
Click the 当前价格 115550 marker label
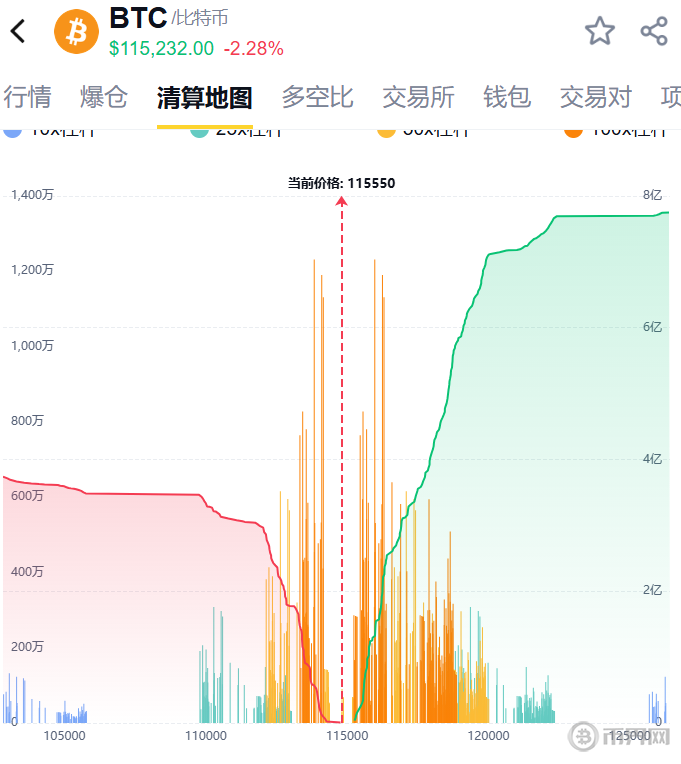coord(341,183)
